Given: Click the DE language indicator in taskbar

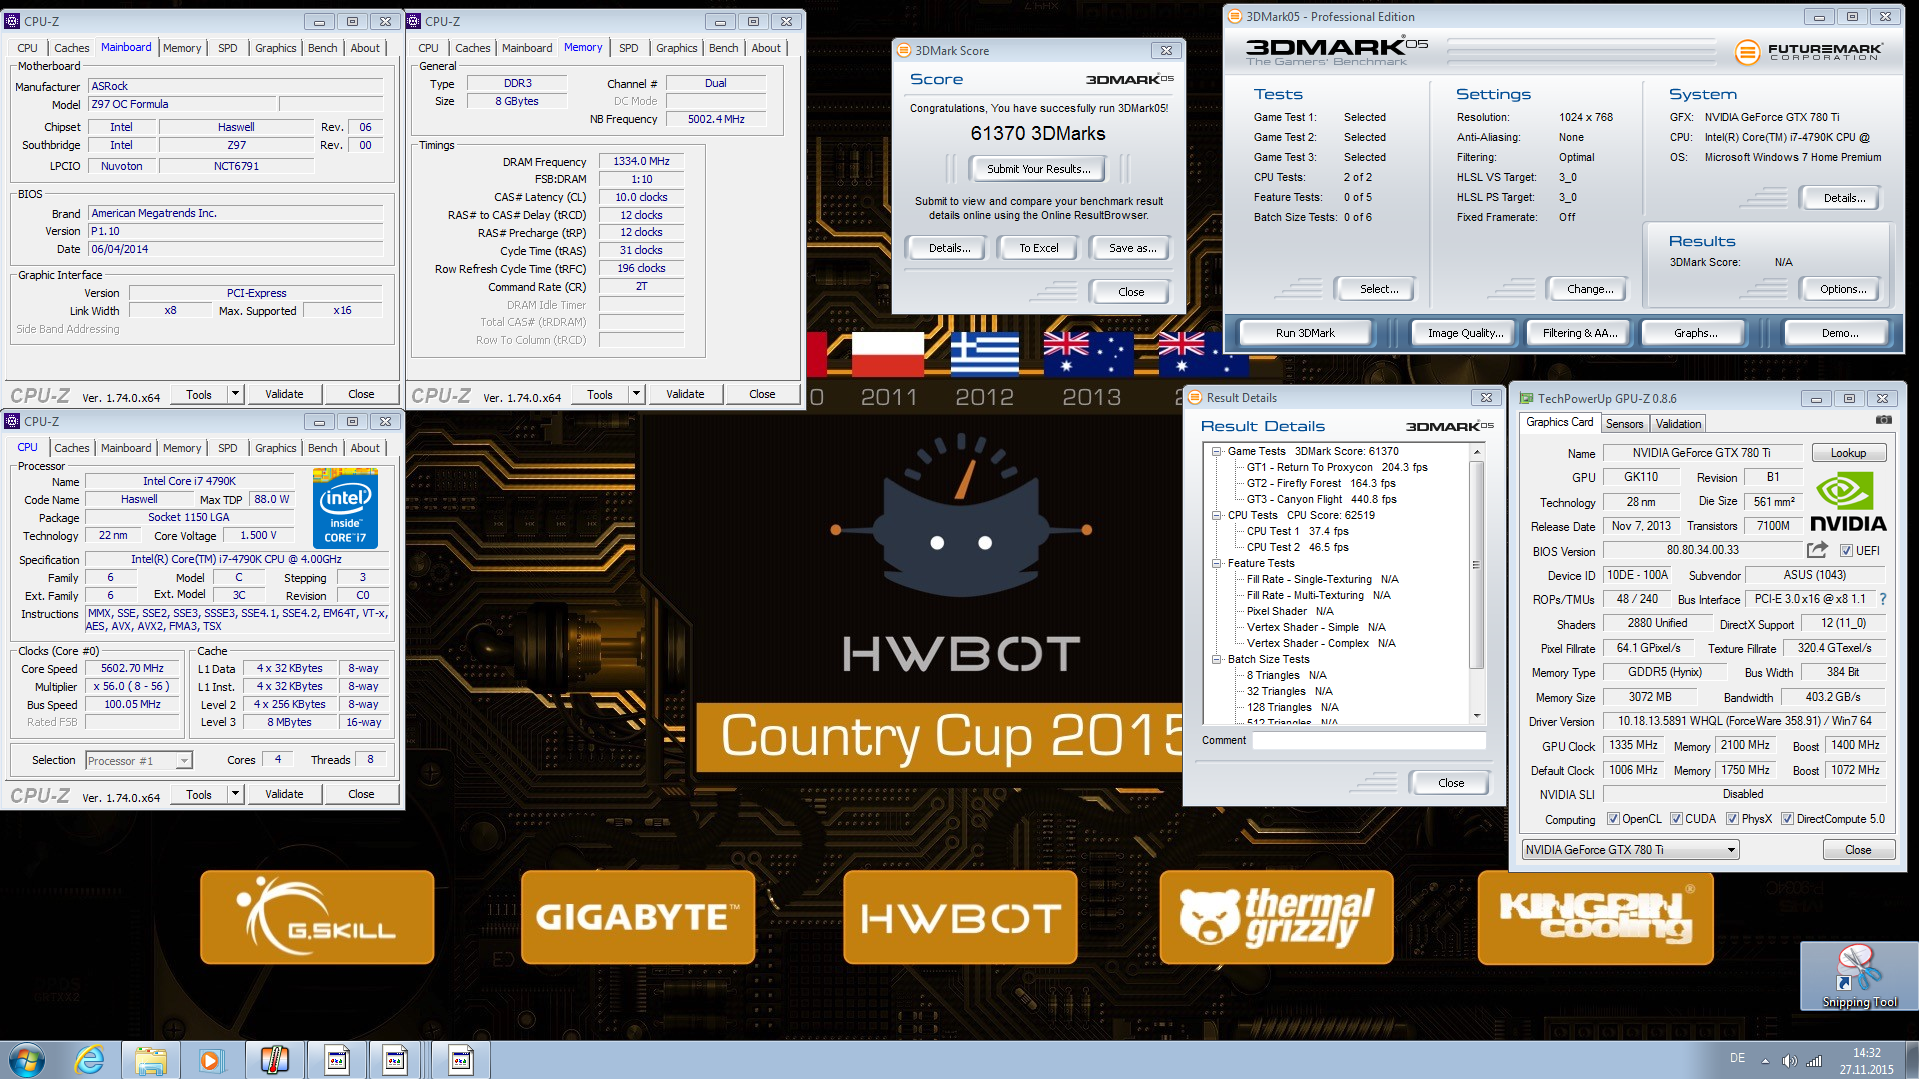Looking at the screenshot, I should [1737, 1058].
